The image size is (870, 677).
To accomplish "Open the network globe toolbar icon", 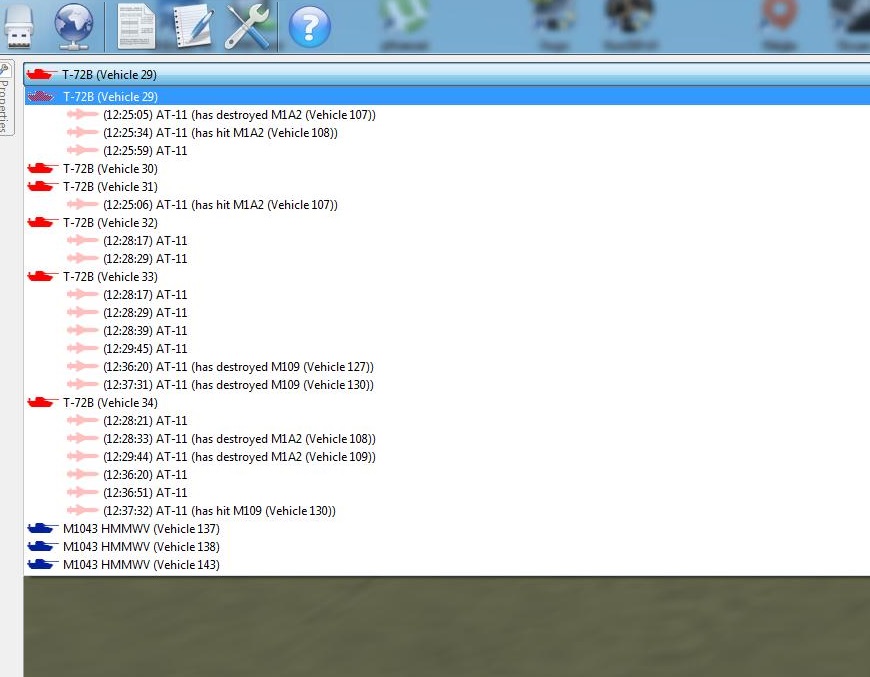I will (74, 26).
